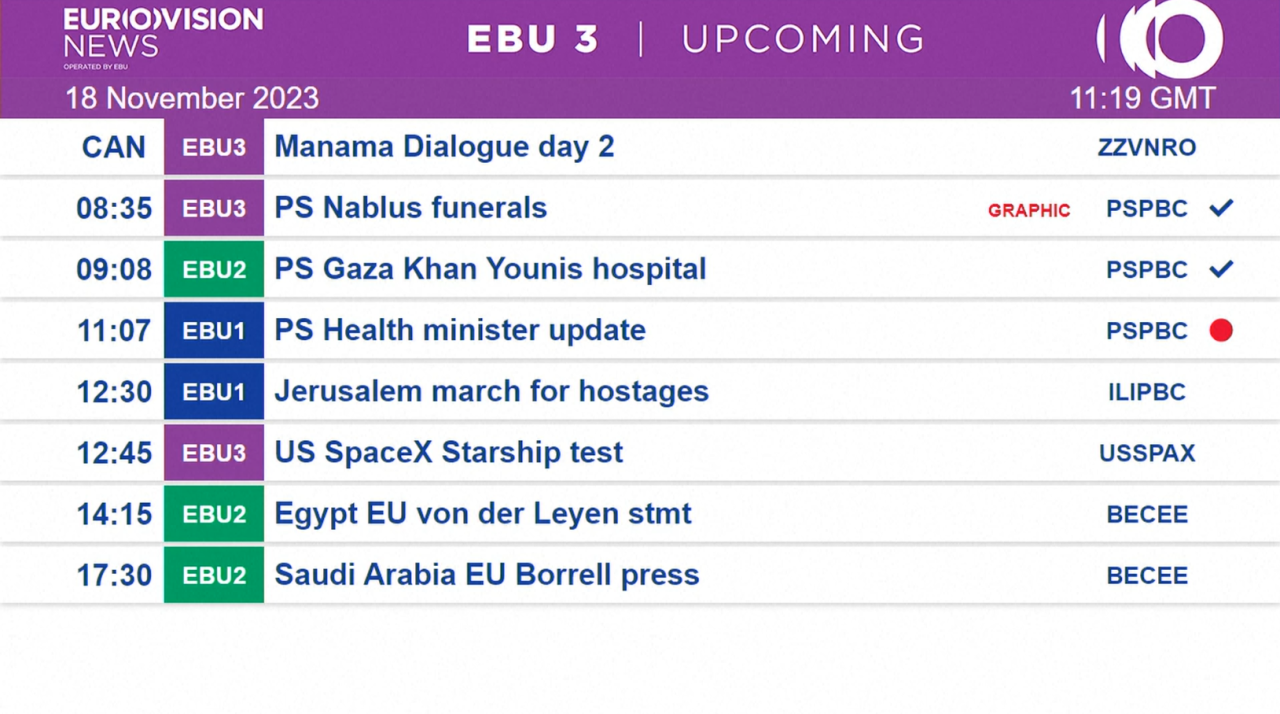The image size is (1280, 714).
Task: Click the green EBU2 badge at 09:08
Action: click(214, 269)
